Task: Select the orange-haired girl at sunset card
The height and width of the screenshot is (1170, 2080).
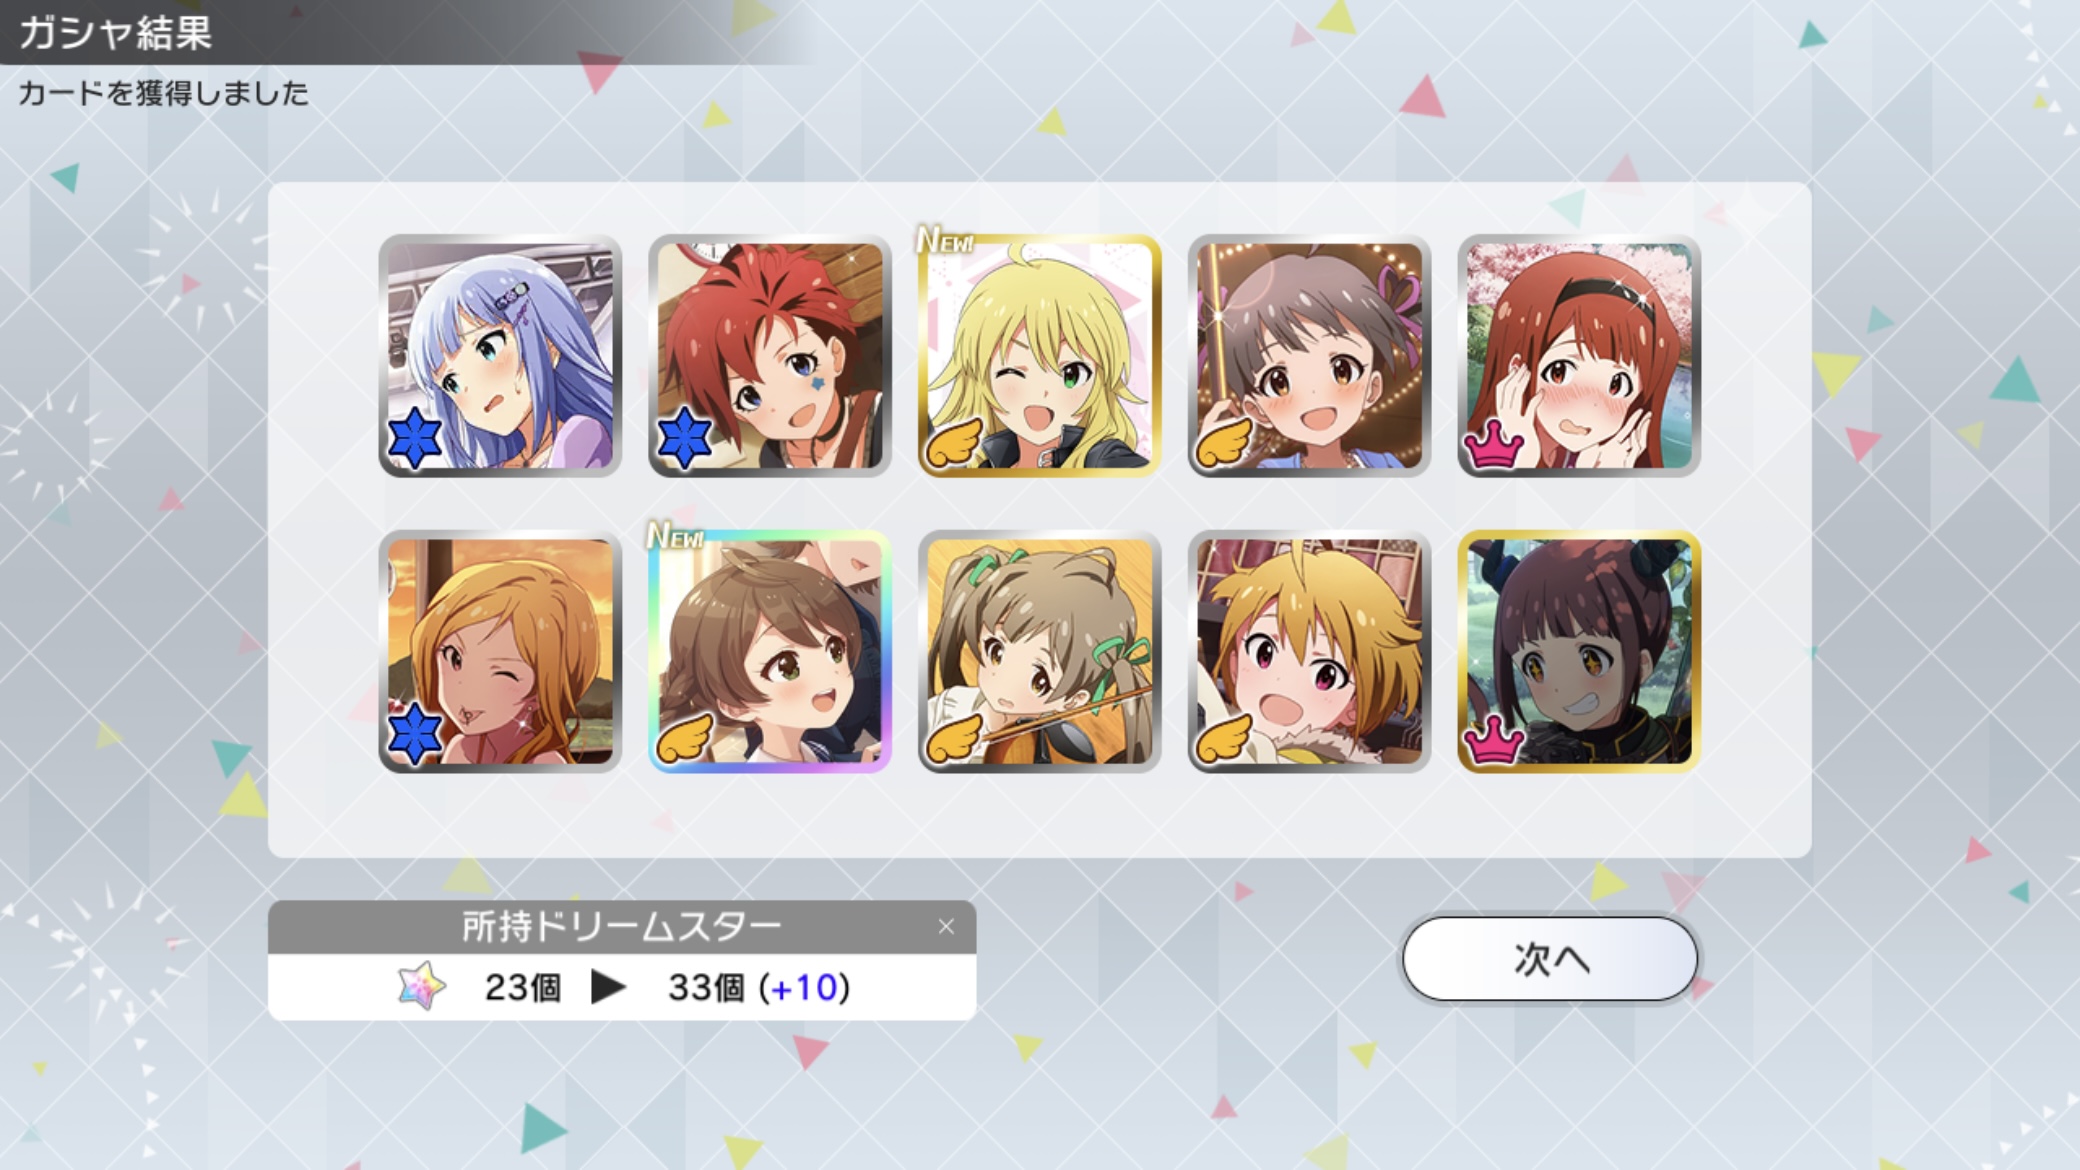Action: [x=500, y=651]
